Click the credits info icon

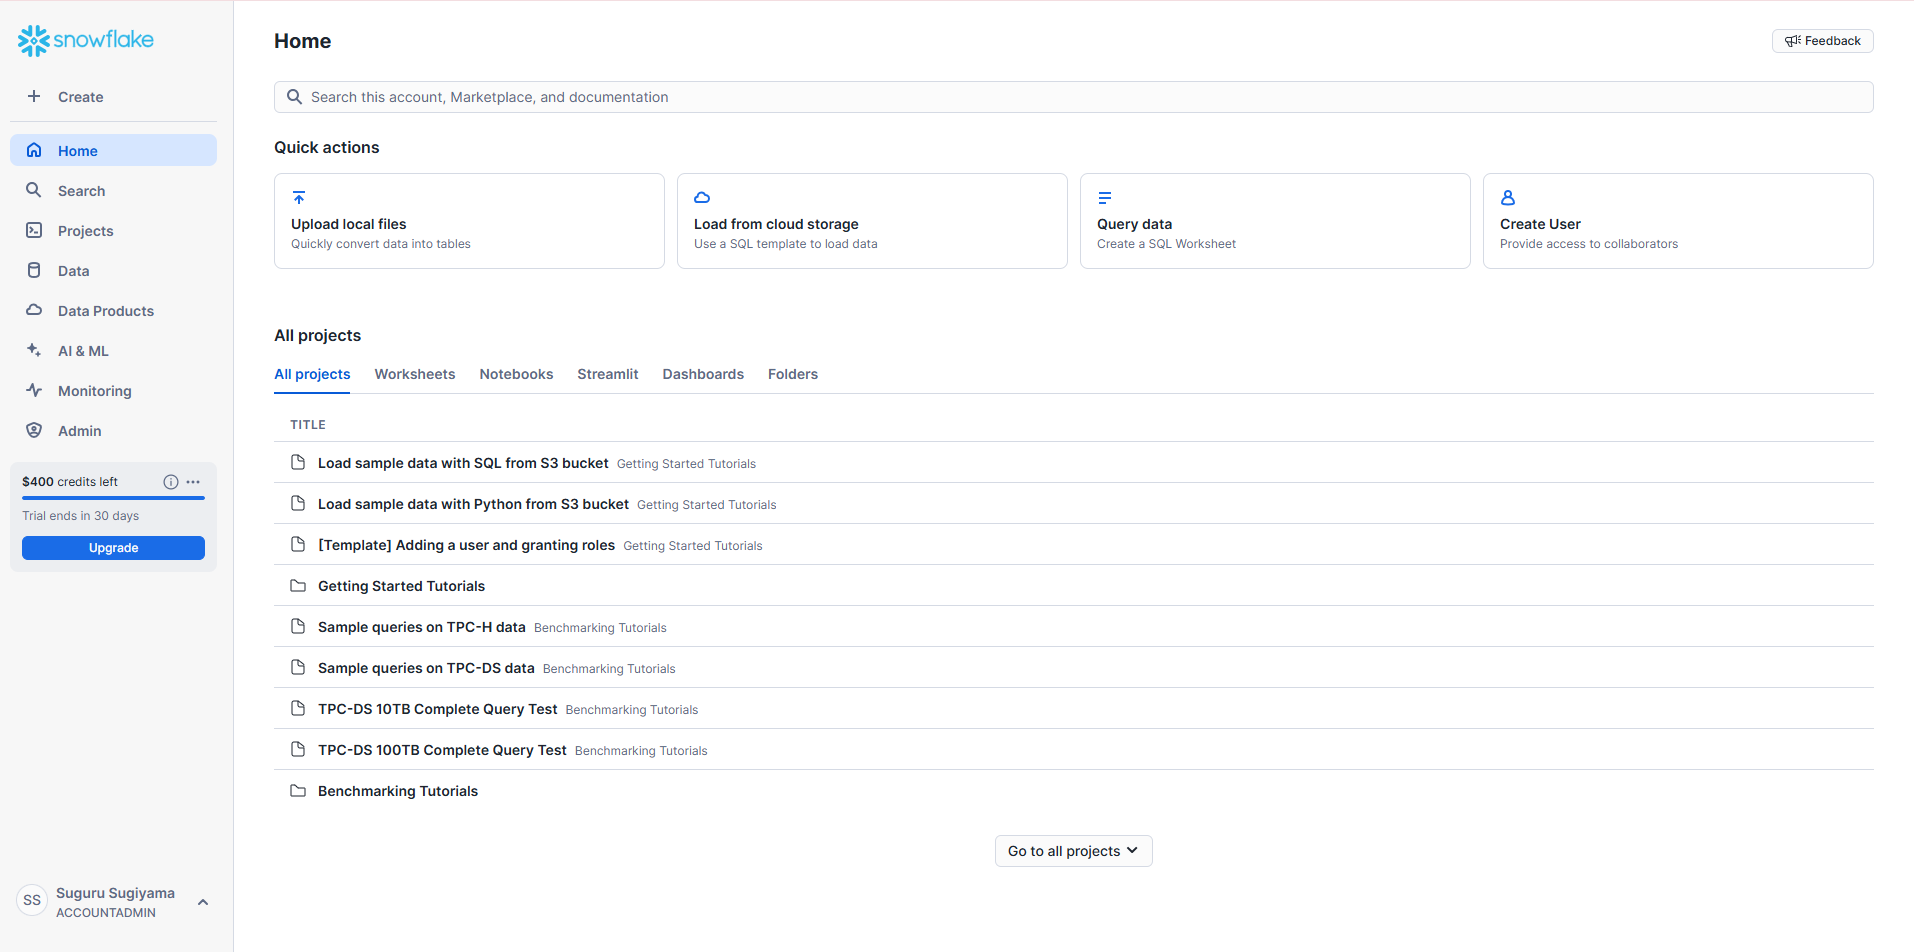(171, 482)
